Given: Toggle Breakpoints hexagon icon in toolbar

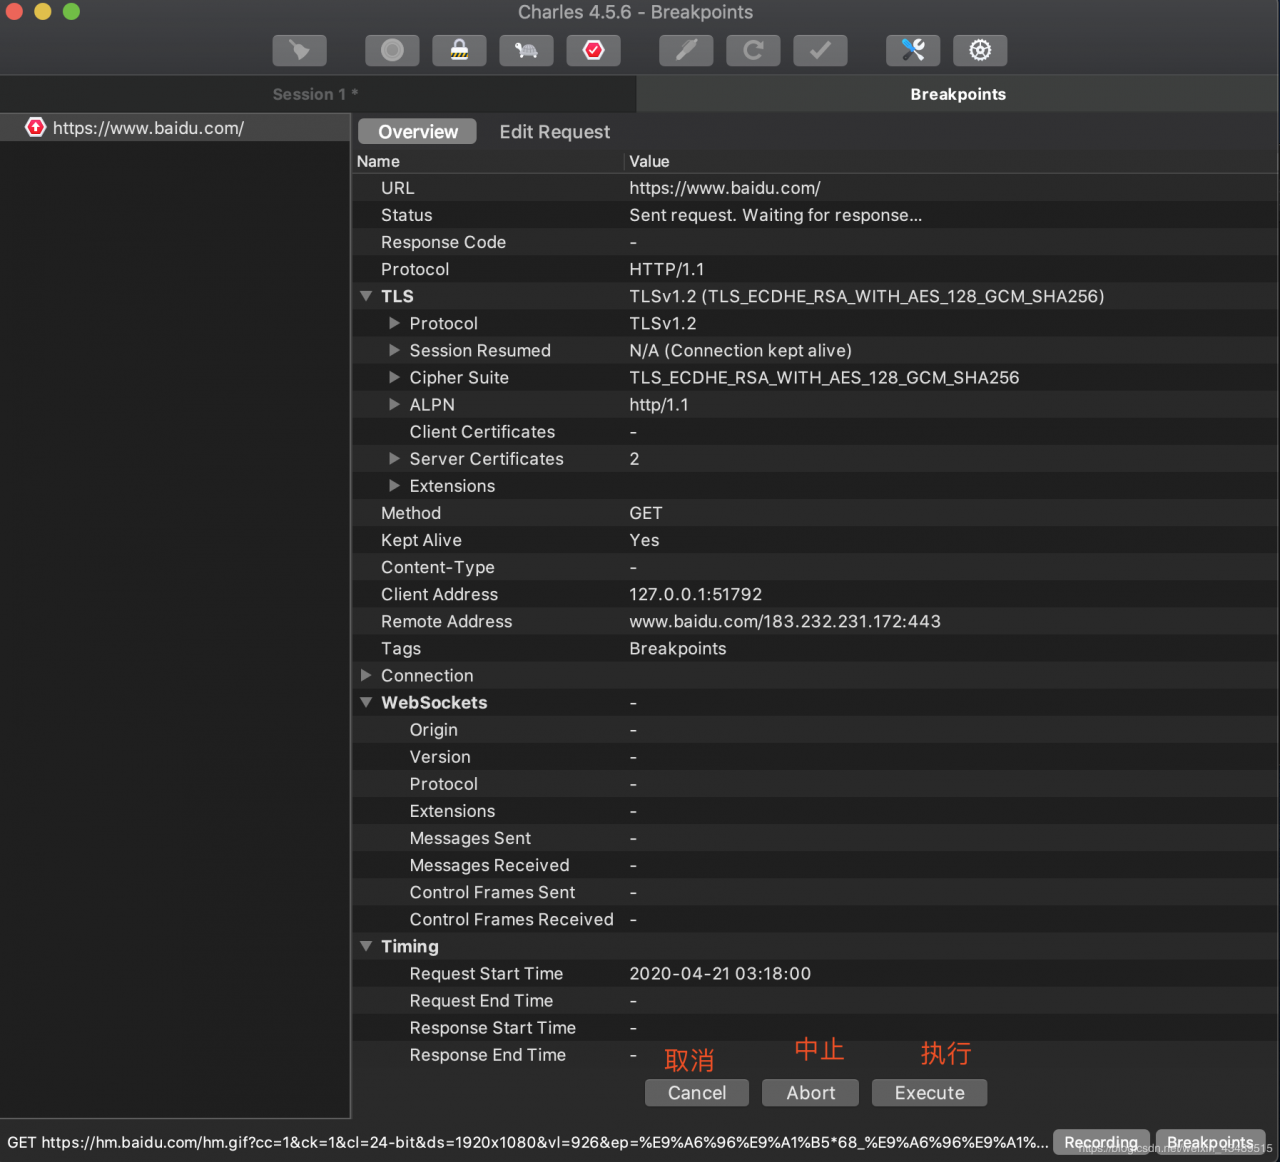Looking at the screenshot, I should coord(593,50).
